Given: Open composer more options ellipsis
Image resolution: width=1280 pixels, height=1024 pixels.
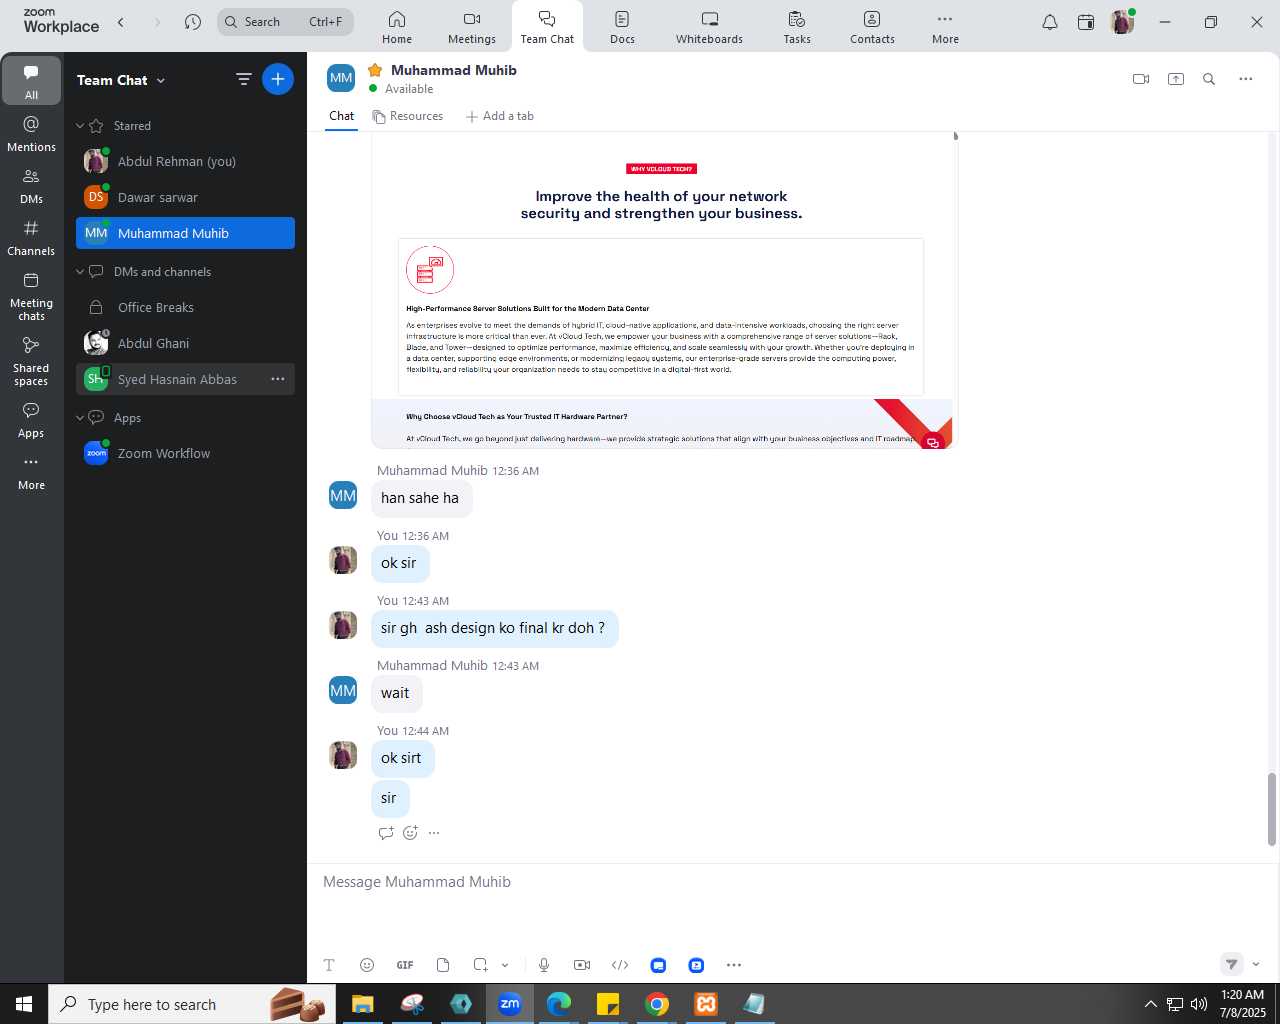Looking at the screenshot, I should click(x=734, y=965).
